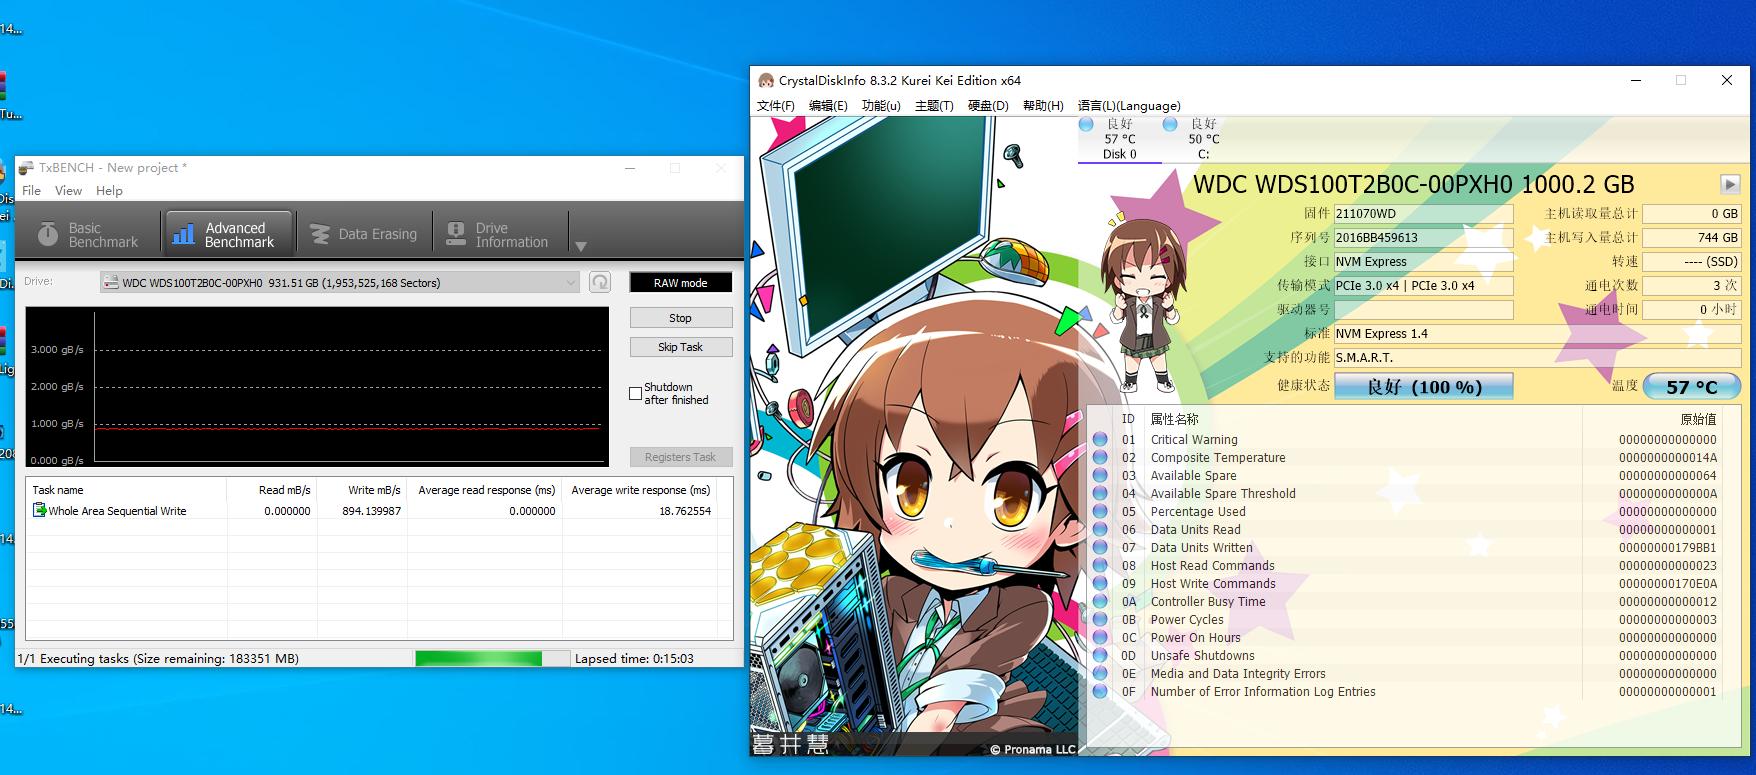This screenshot has width=1756, height=775.
Task: Open 帮助(H) menu in CrystalDiskInfo
Action: pos(1043,106)
